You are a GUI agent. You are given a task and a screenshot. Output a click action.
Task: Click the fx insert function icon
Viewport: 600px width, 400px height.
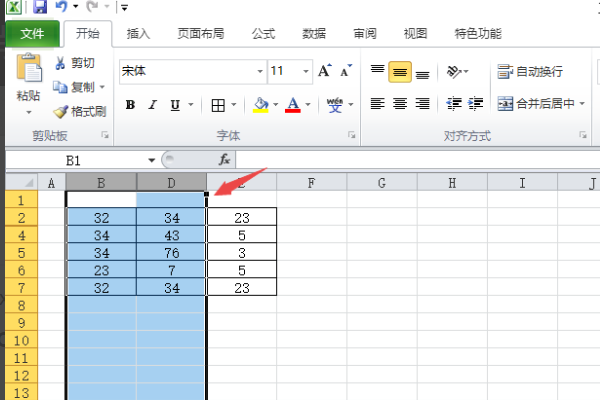coord(224,160)
